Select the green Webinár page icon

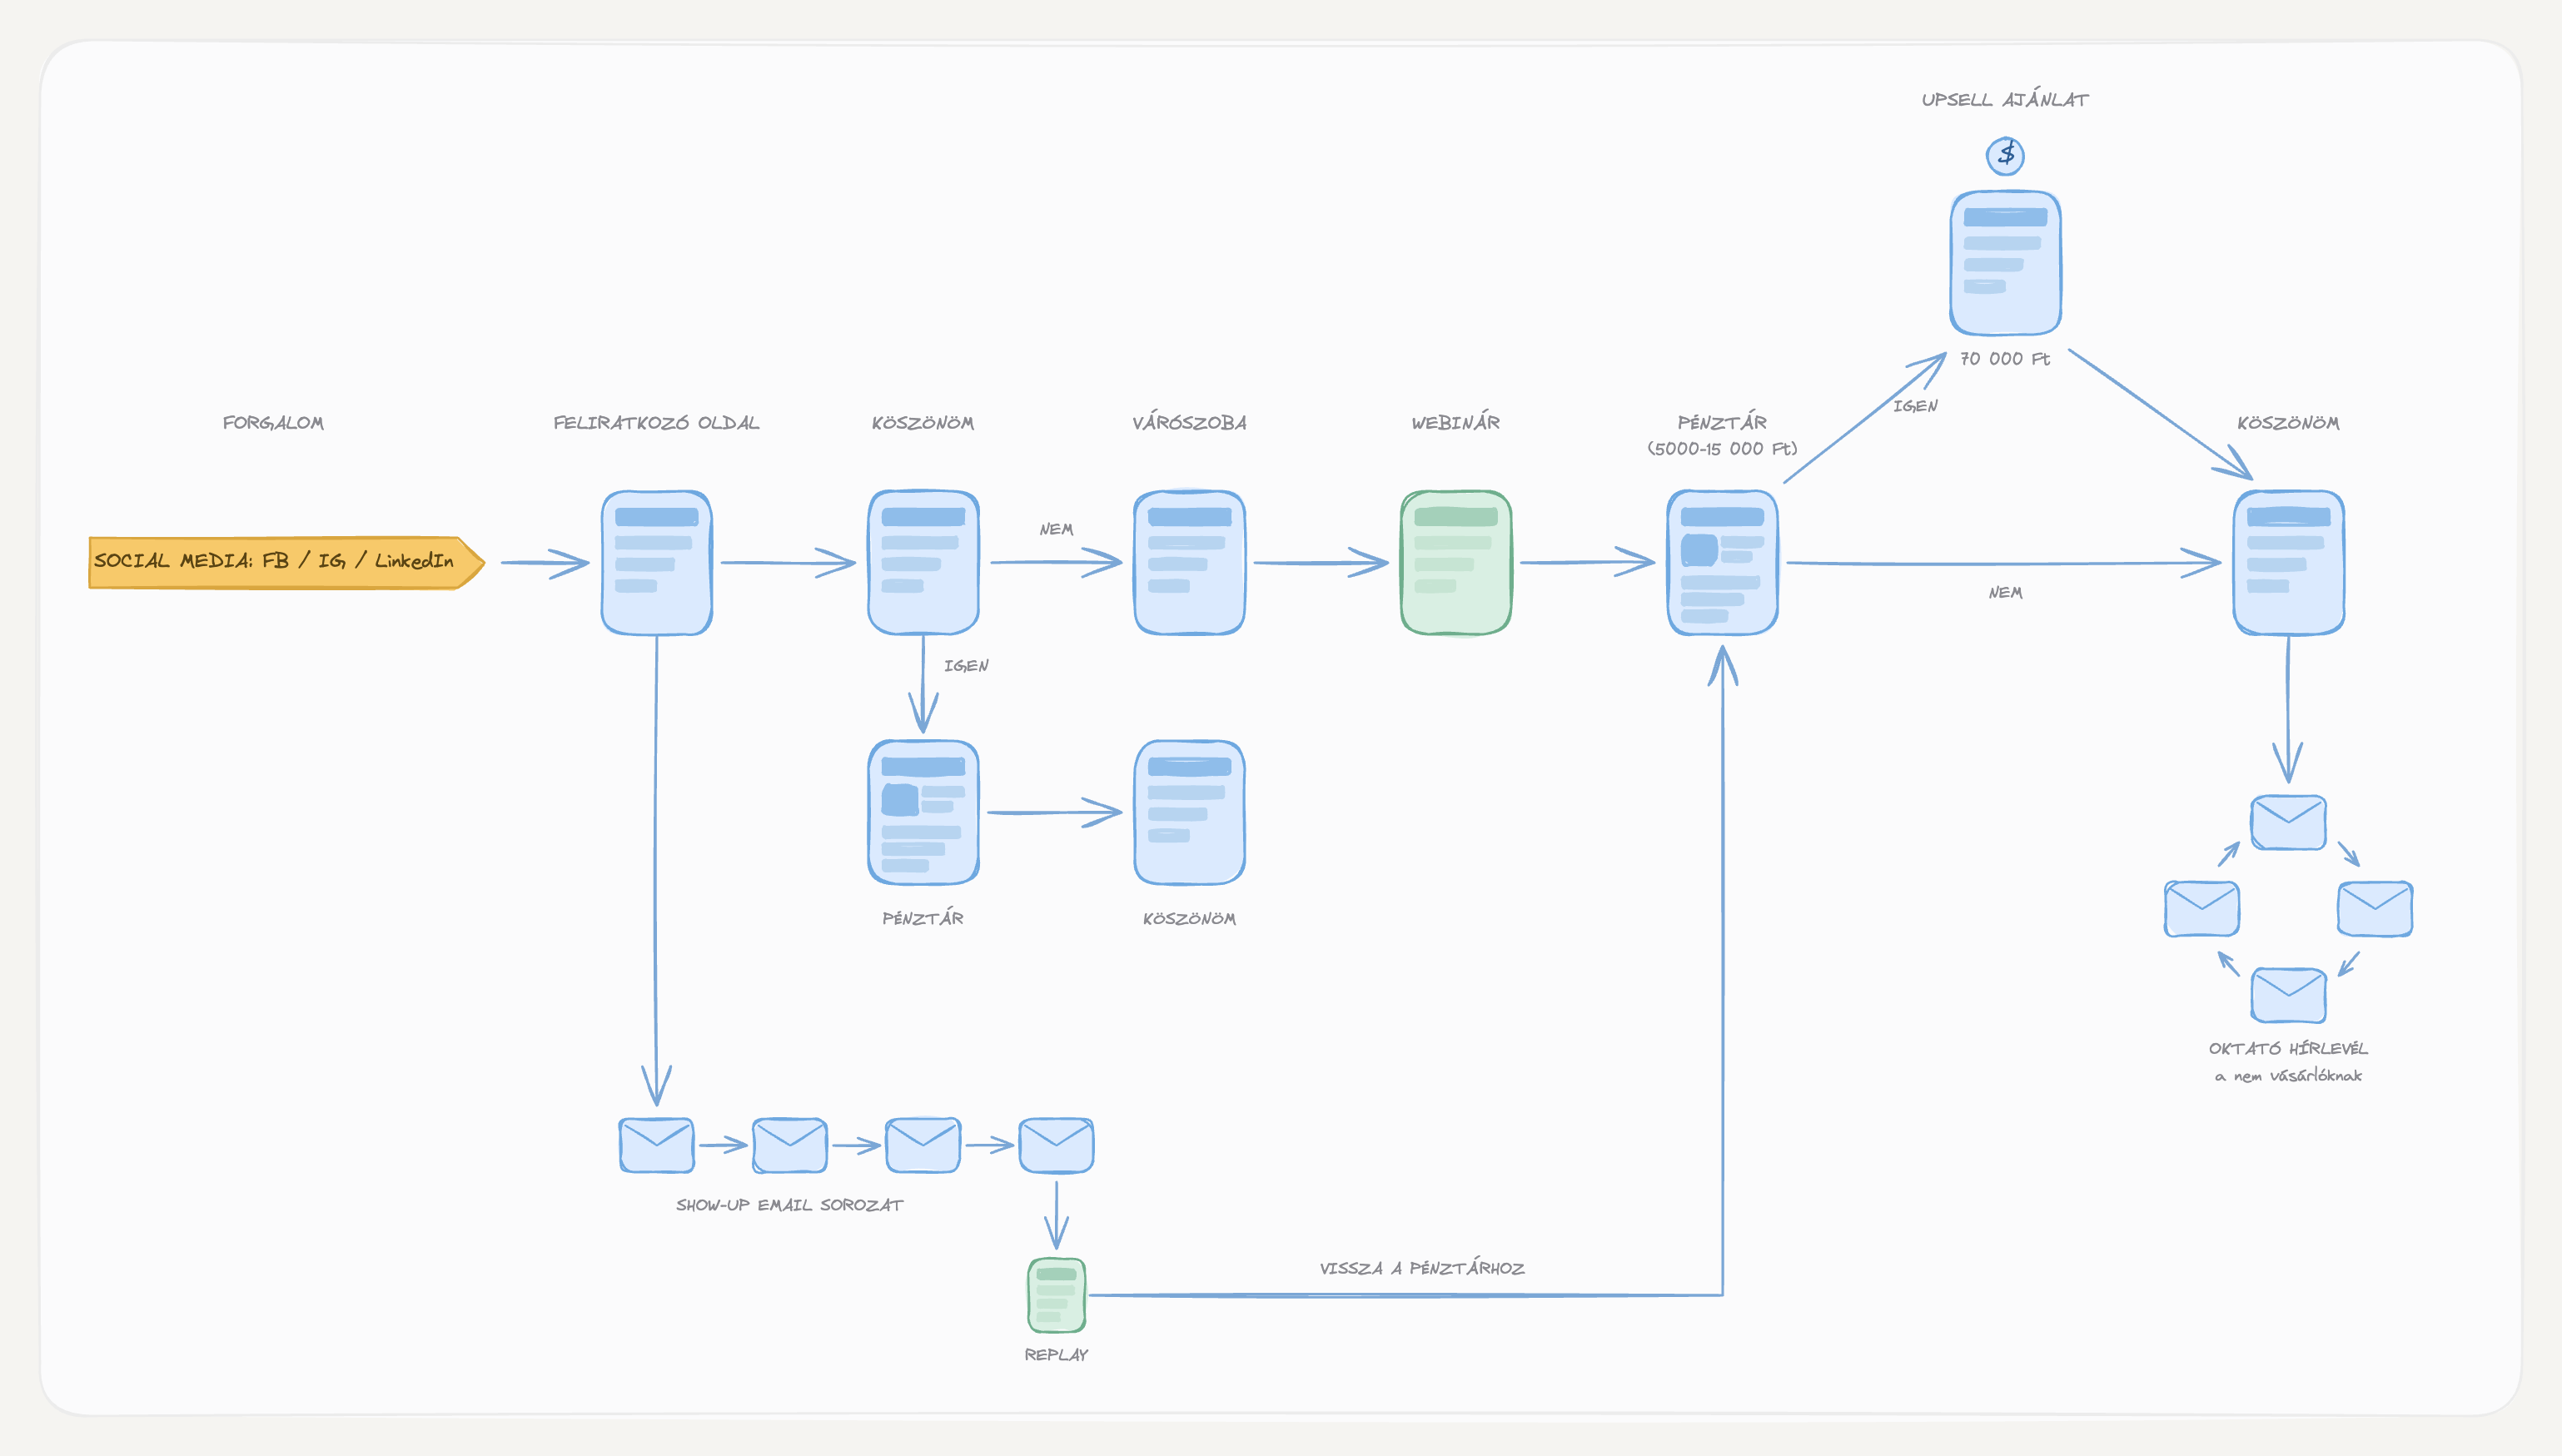[1456, 562]
